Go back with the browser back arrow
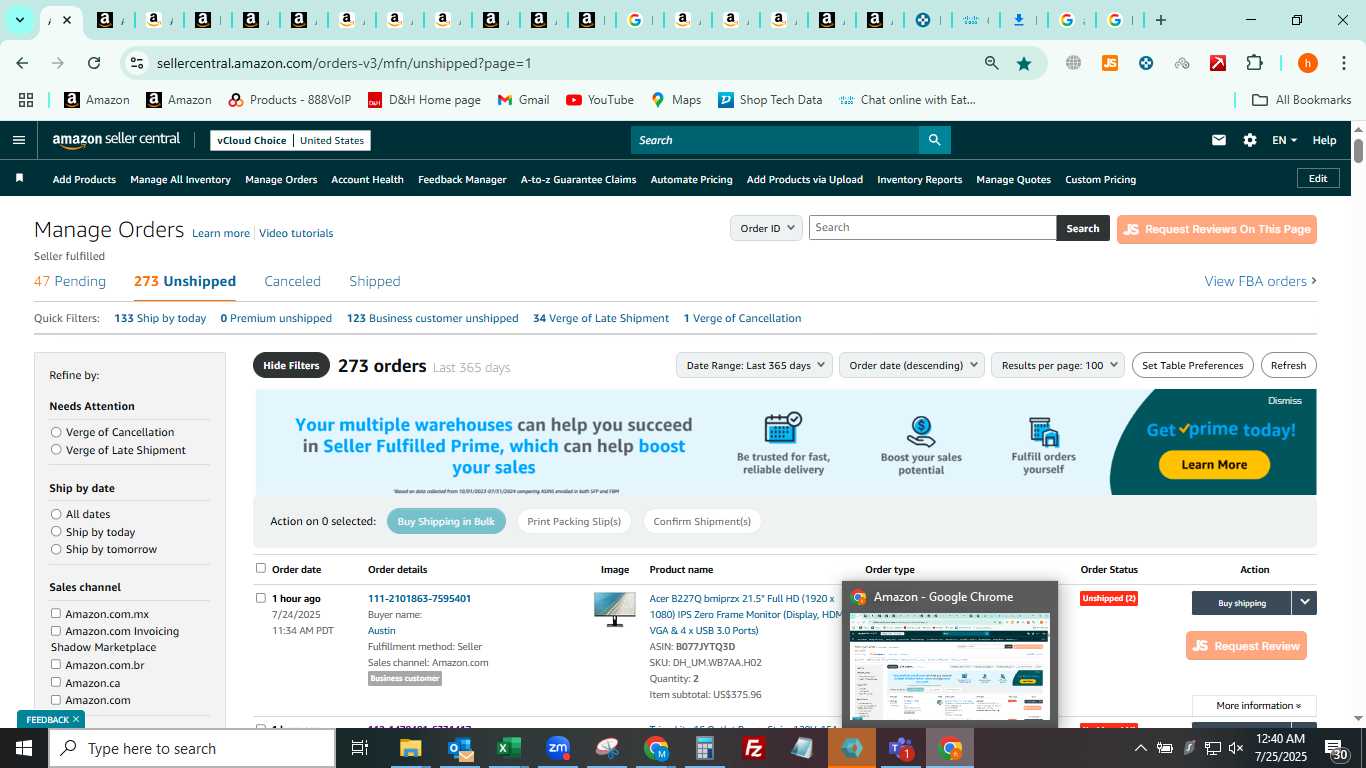1366x768 pixels. tap(22, 63)
